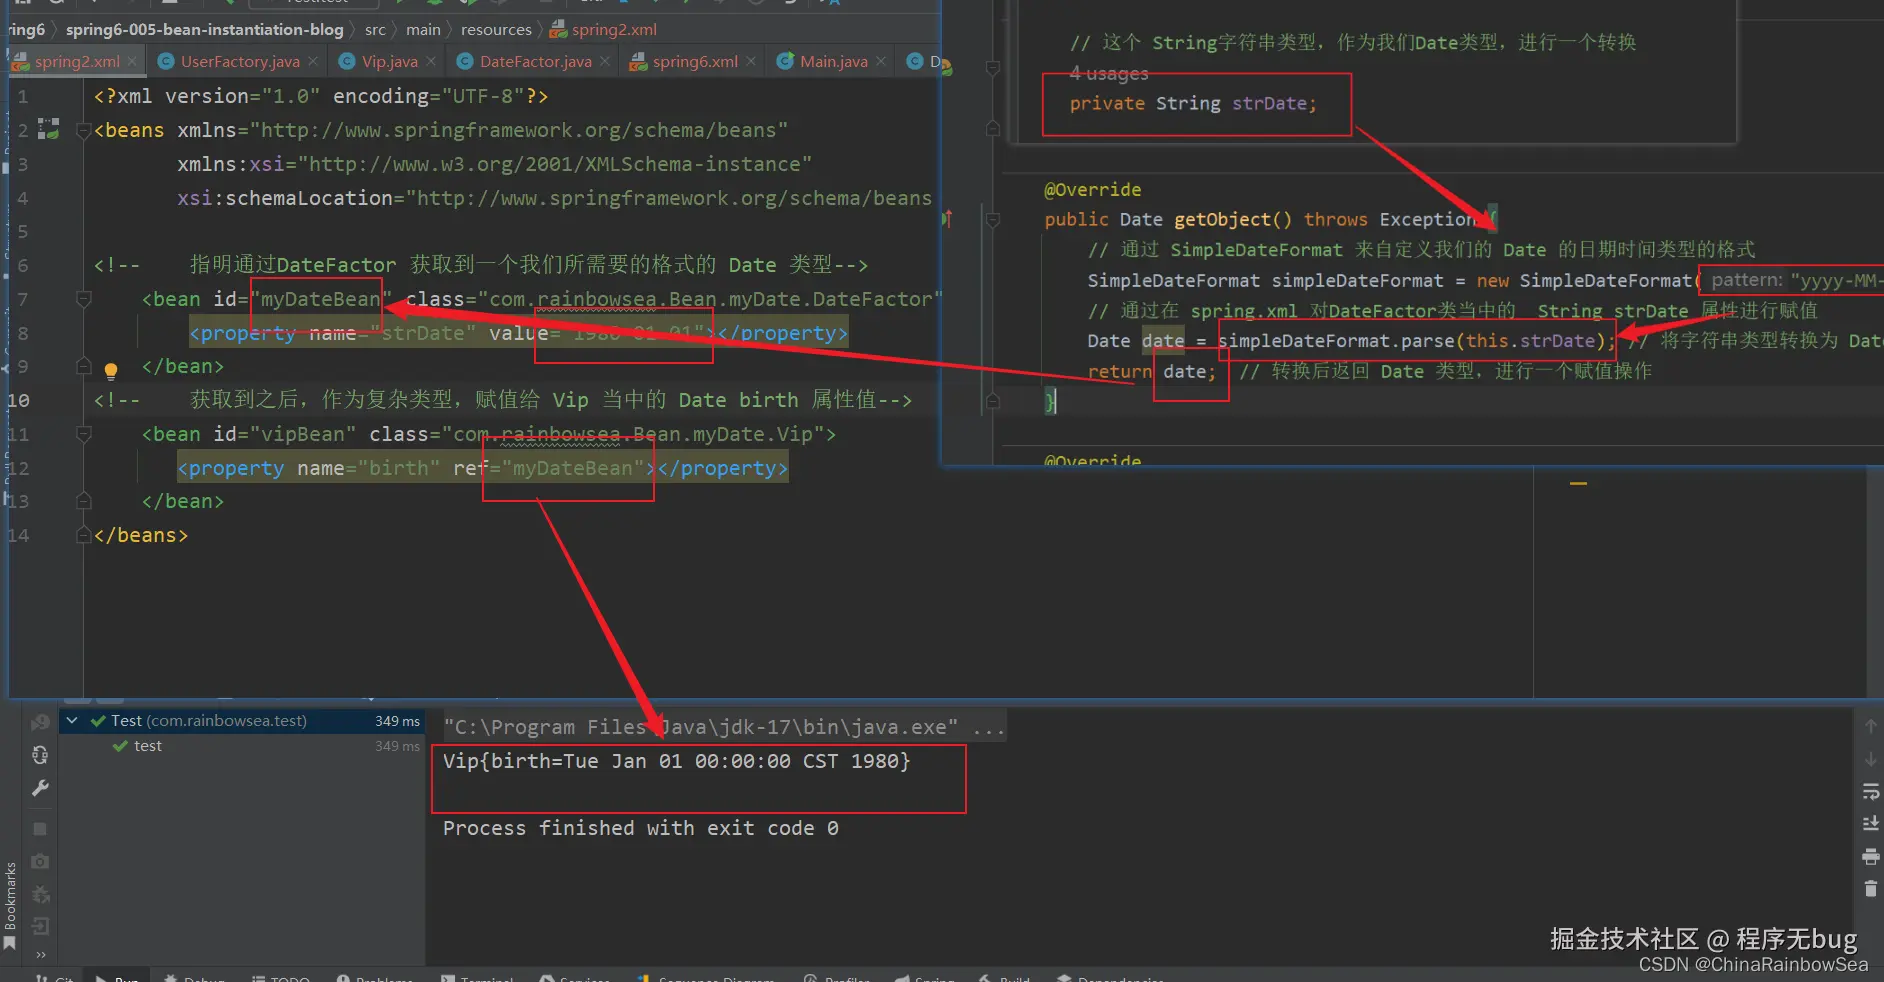The image size is (1884, 982).
Task: Click 'Process finished with exit code 0'
Action: [640, 828]
